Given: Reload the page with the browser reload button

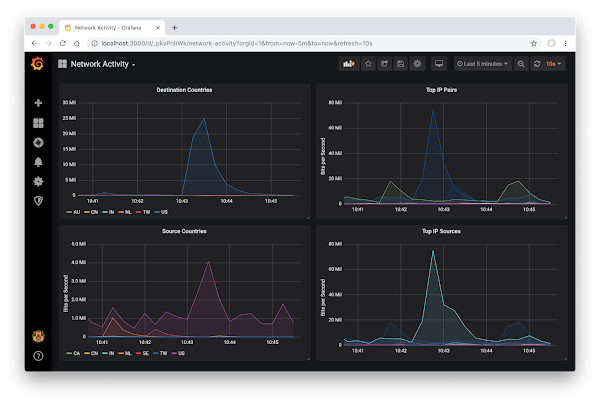Looking at the screenshot, I should click(63, 43).
